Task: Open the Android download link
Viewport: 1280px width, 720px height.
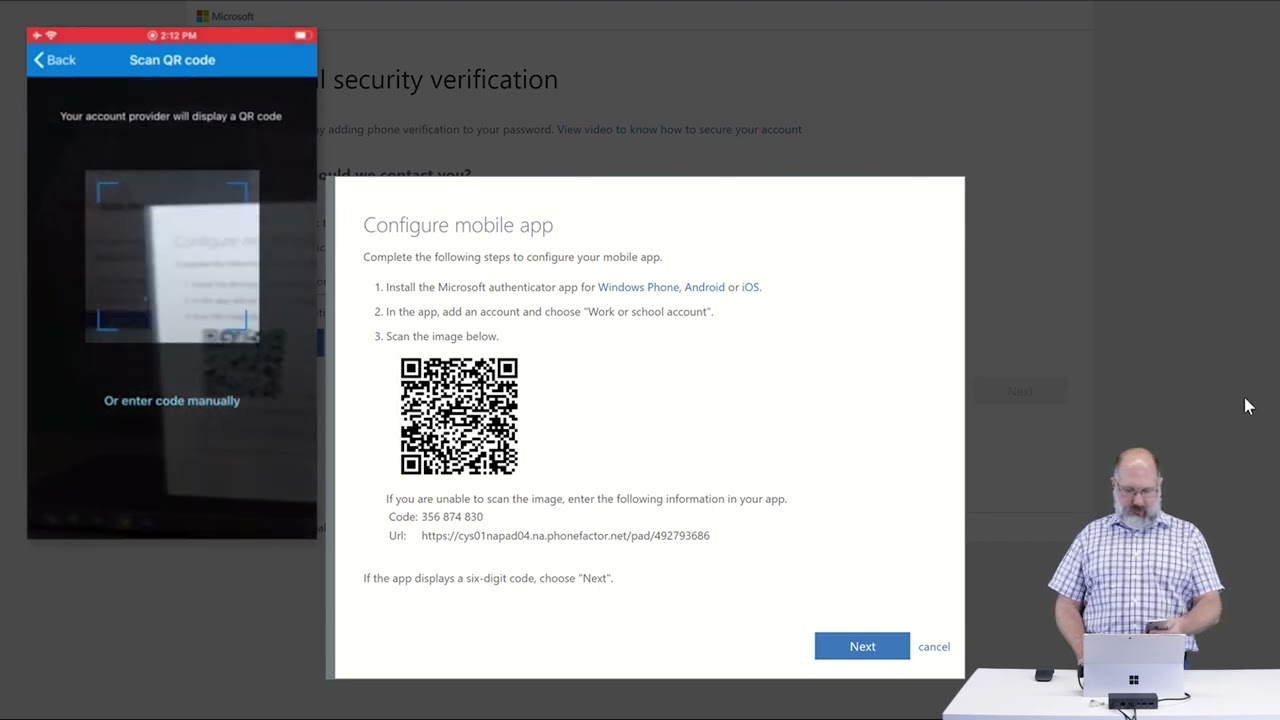Action: click(704, 287)
